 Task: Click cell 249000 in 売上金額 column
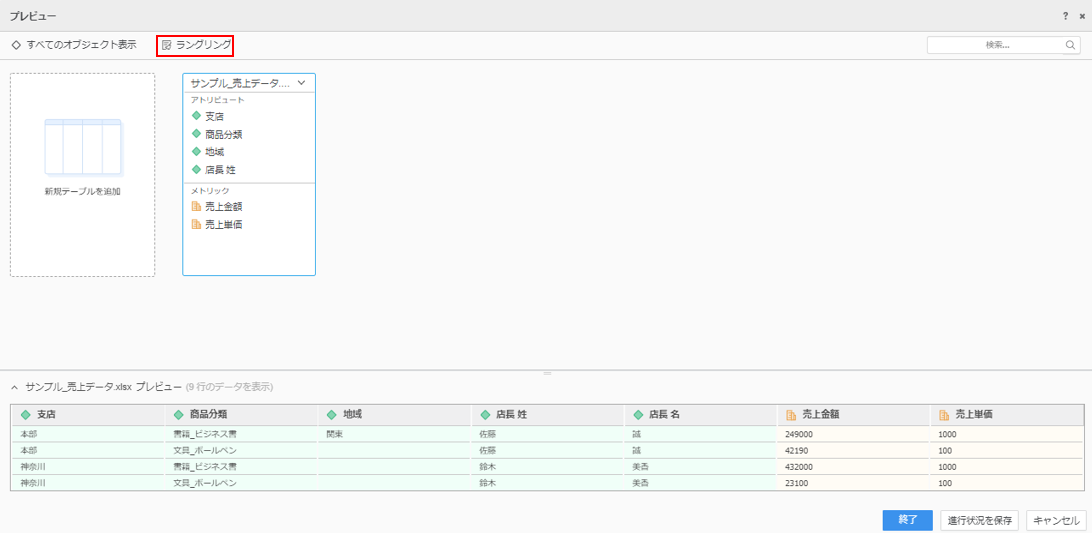point(854,434)
